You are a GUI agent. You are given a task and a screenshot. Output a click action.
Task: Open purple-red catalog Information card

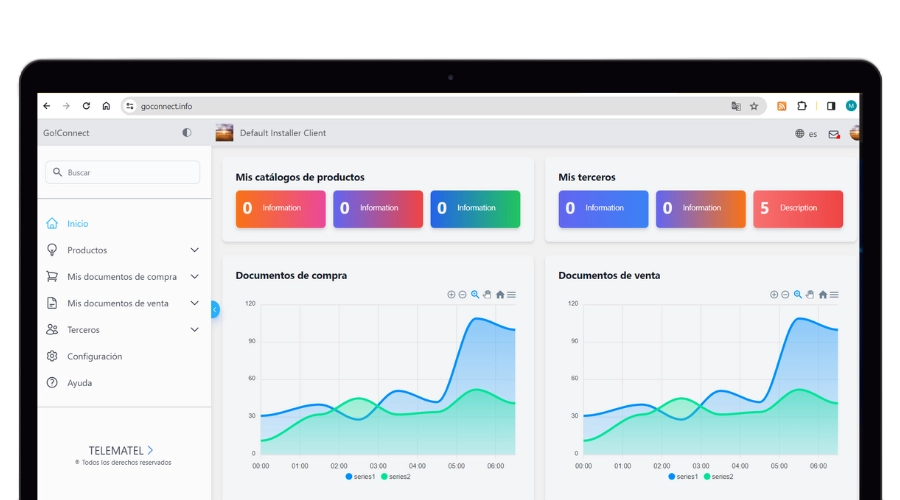click(378, 209)
